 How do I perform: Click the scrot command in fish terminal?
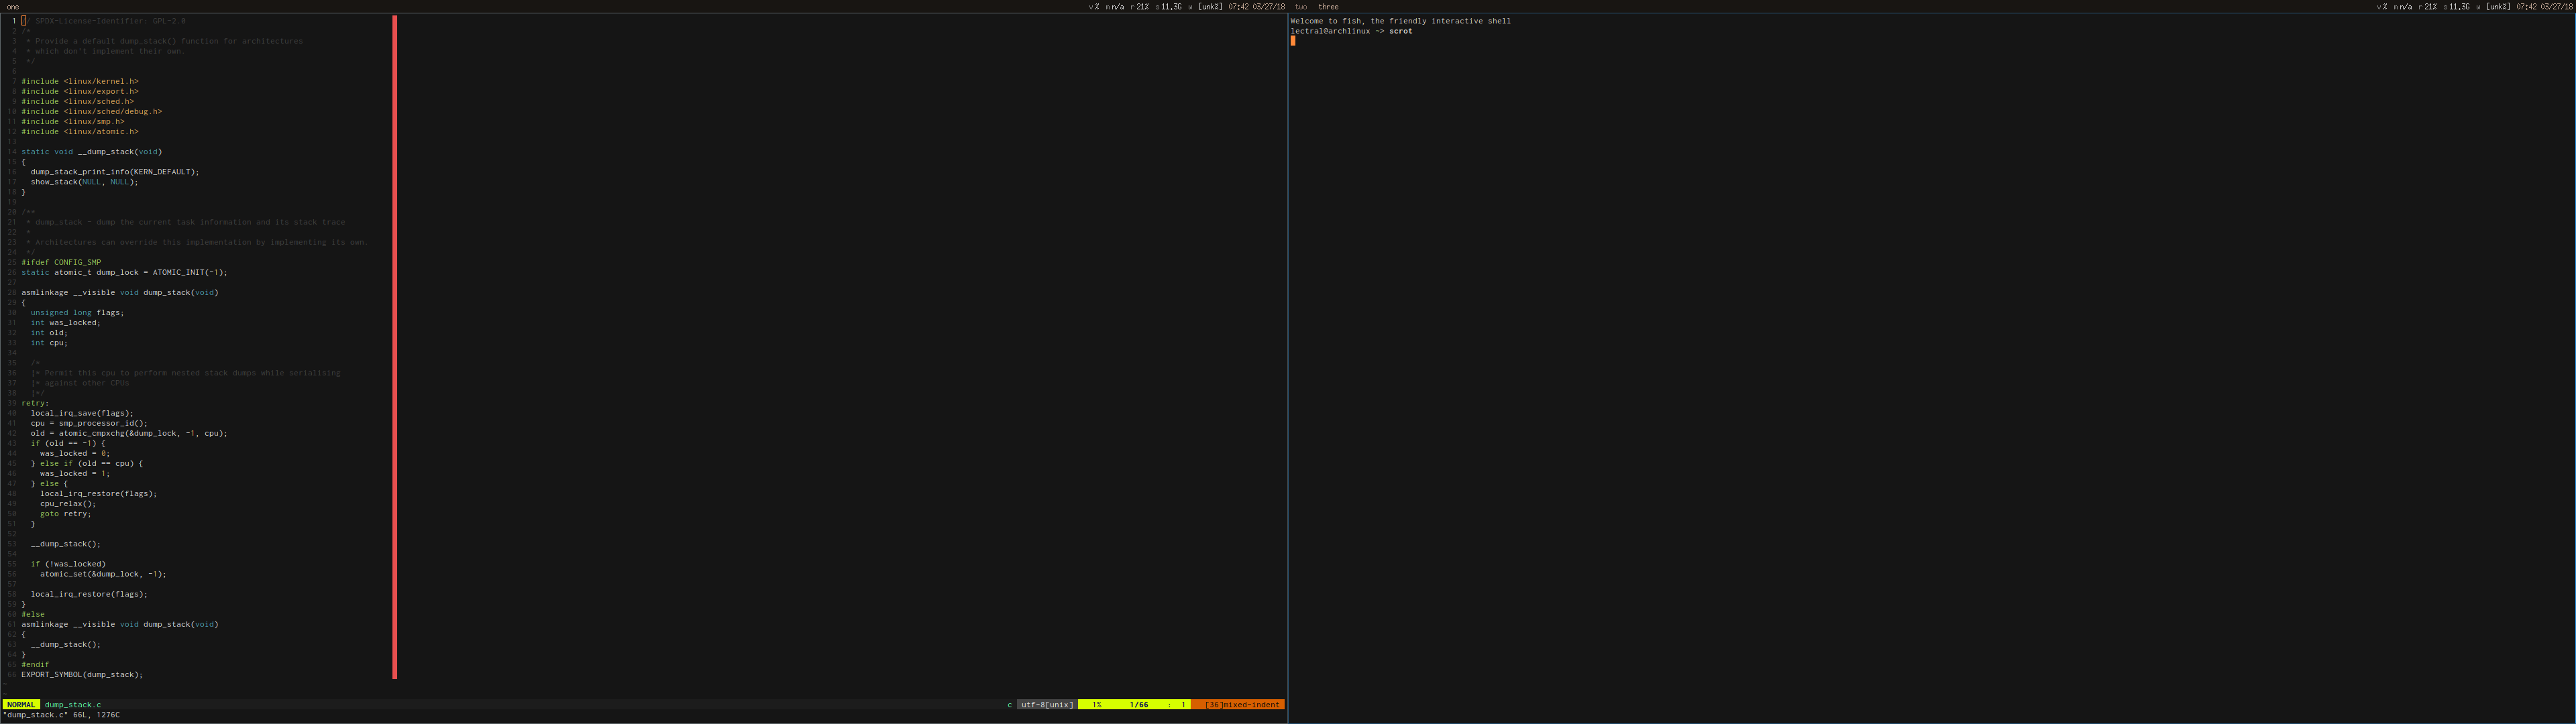[1400, 31]
